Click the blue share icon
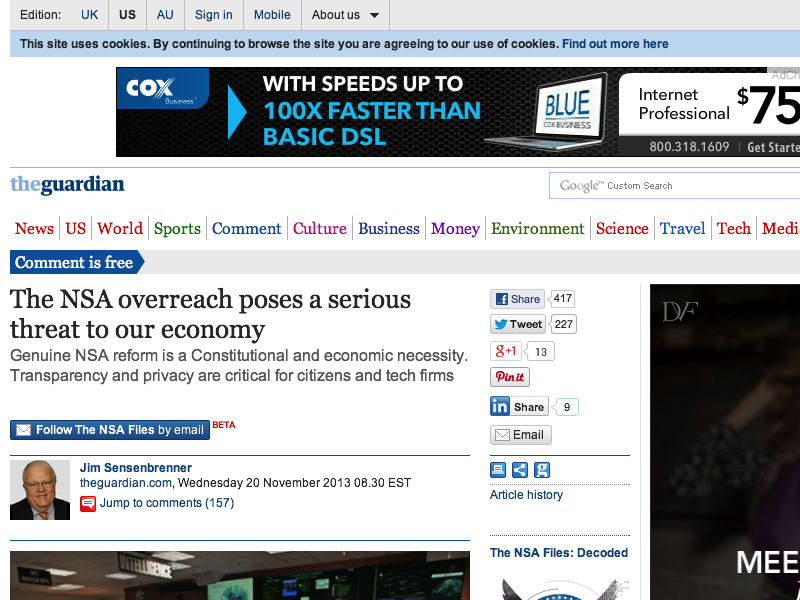Image resolution: width=800 pixels, height=600 pixels. 520,470
